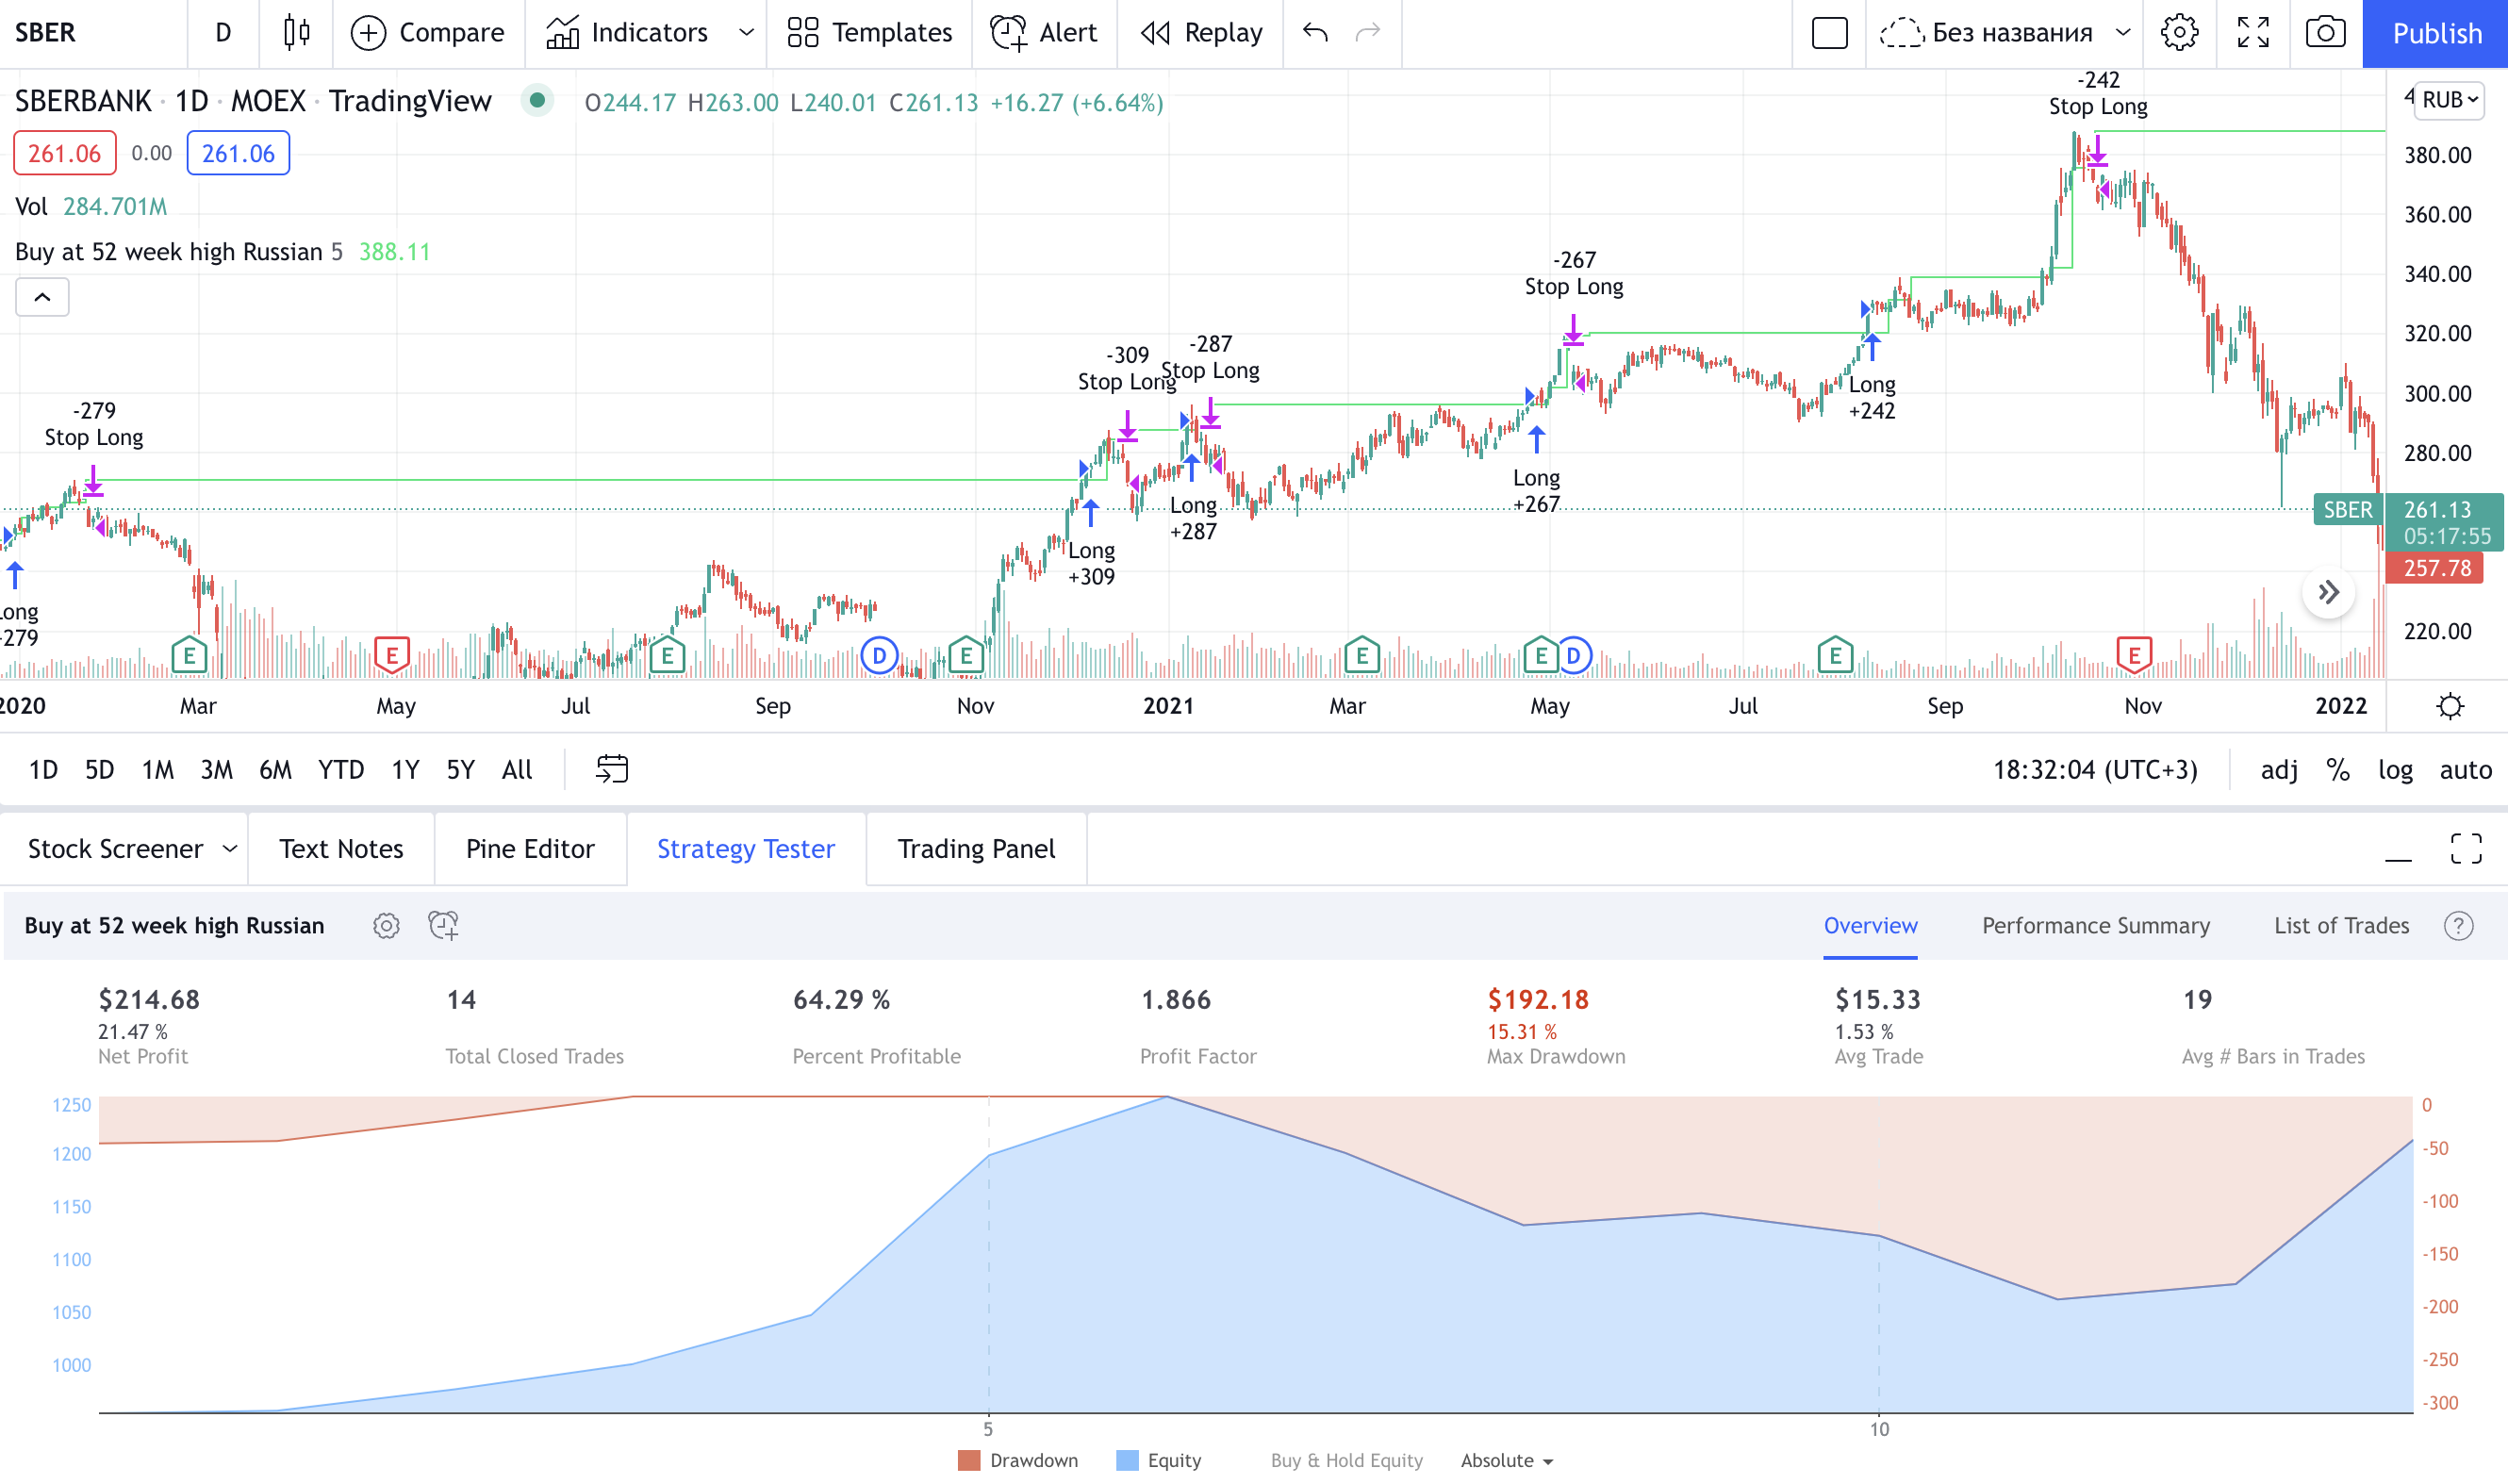Create an Alert
2508x1484 pixels.
point(1043,33)
